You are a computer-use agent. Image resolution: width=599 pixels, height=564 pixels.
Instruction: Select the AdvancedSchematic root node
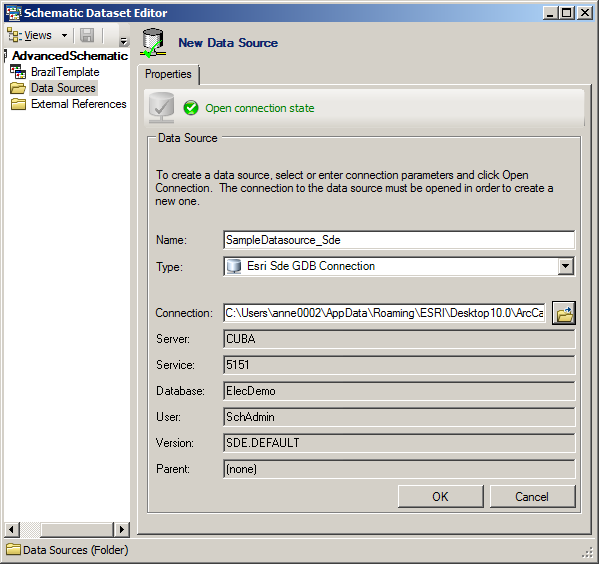(70, 56)
